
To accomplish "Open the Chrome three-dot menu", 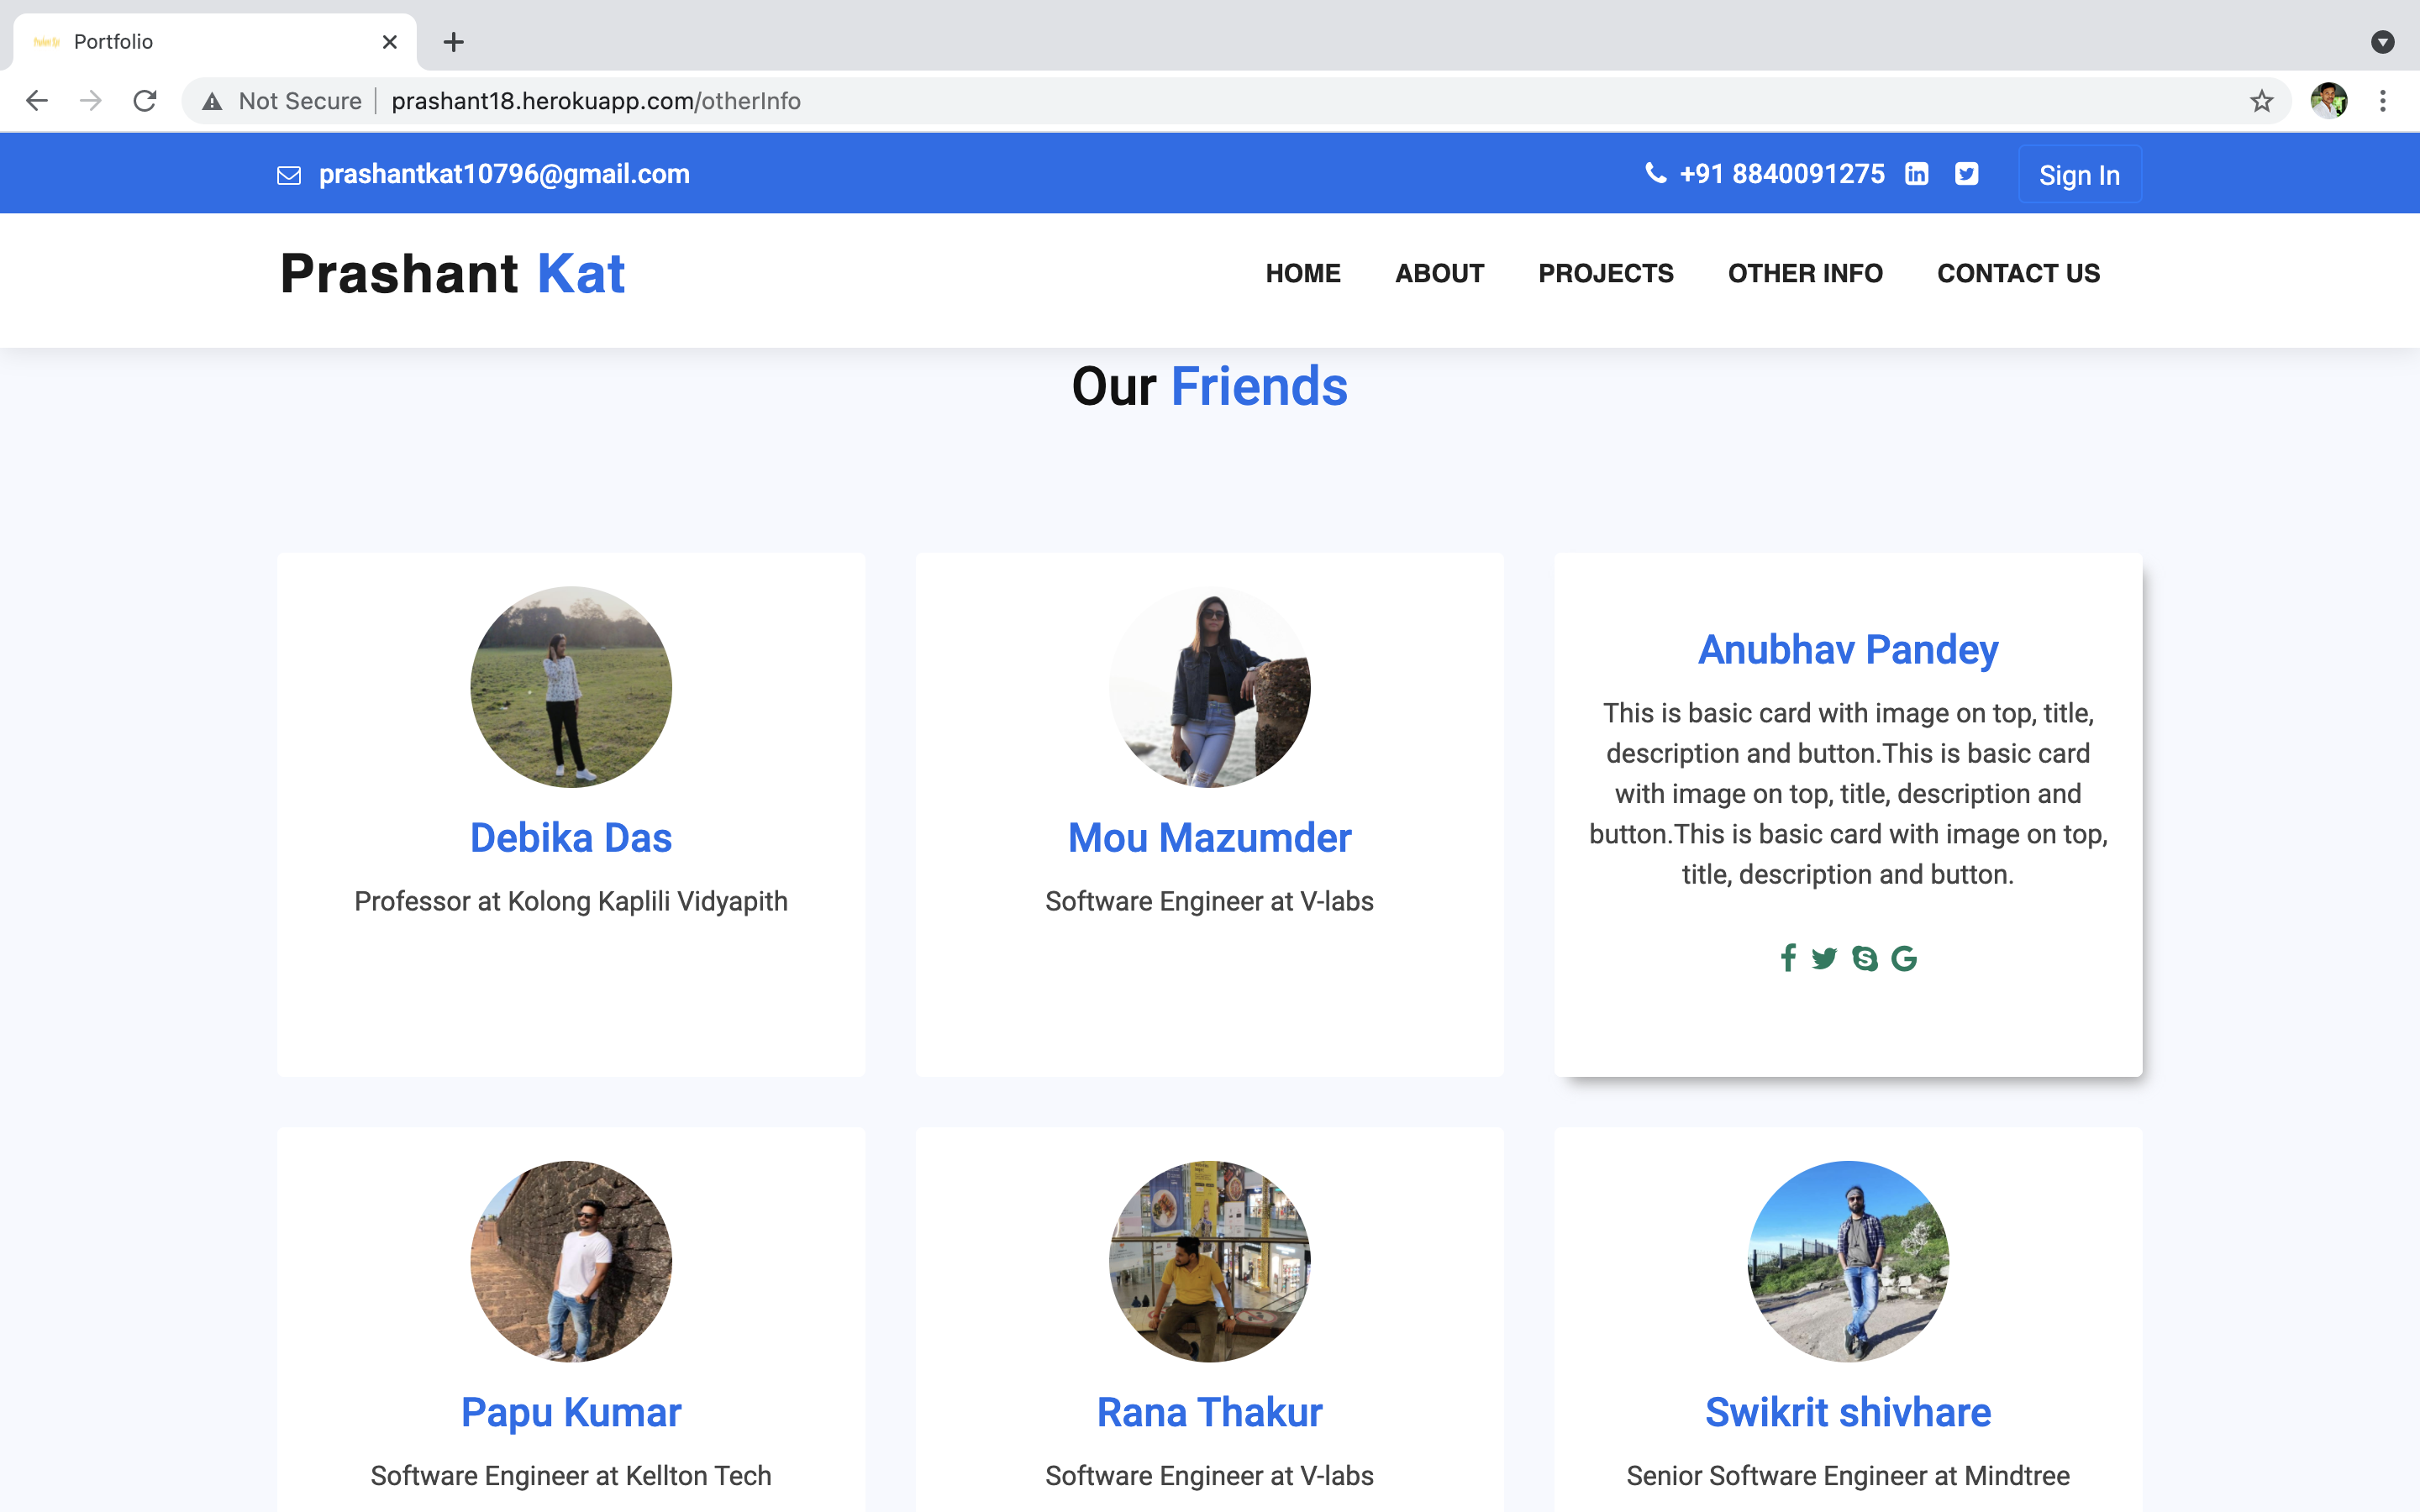I will click(2383, 101).
